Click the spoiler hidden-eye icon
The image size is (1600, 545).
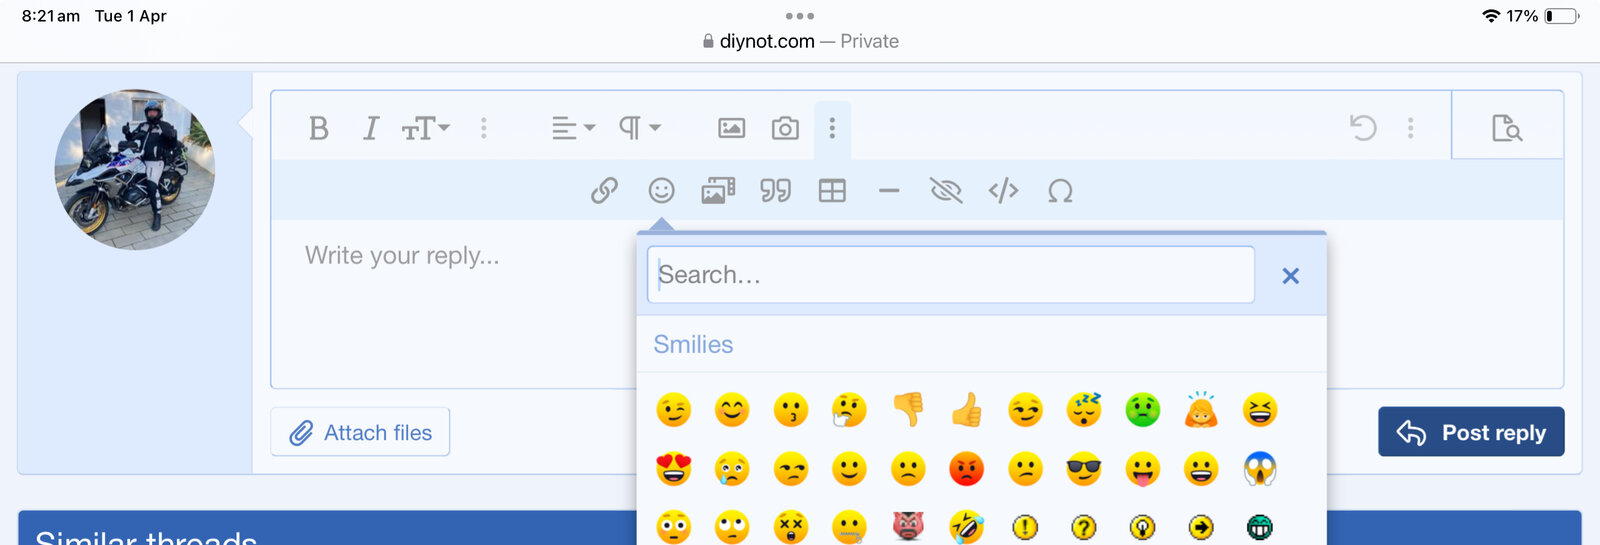pos(946,190)
